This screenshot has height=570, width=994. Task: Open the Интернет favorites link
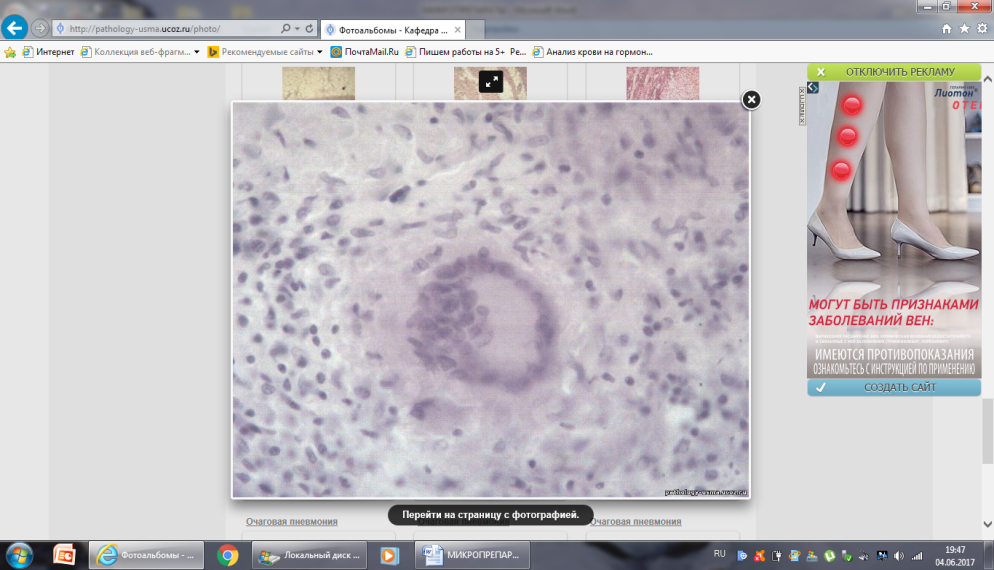pyautogui.click(x=48, y=52)
